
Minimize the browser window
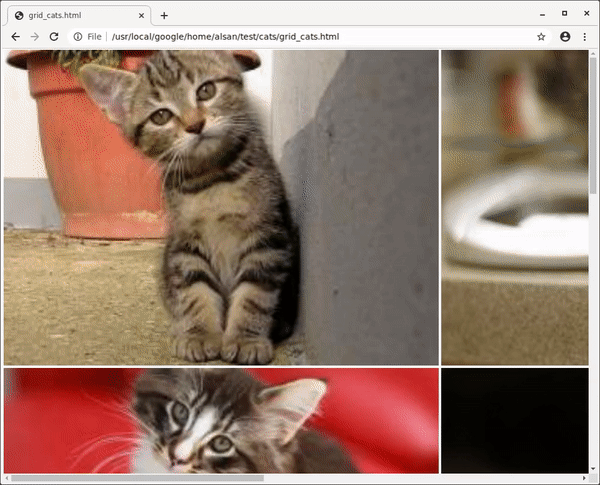click(542, 15)
